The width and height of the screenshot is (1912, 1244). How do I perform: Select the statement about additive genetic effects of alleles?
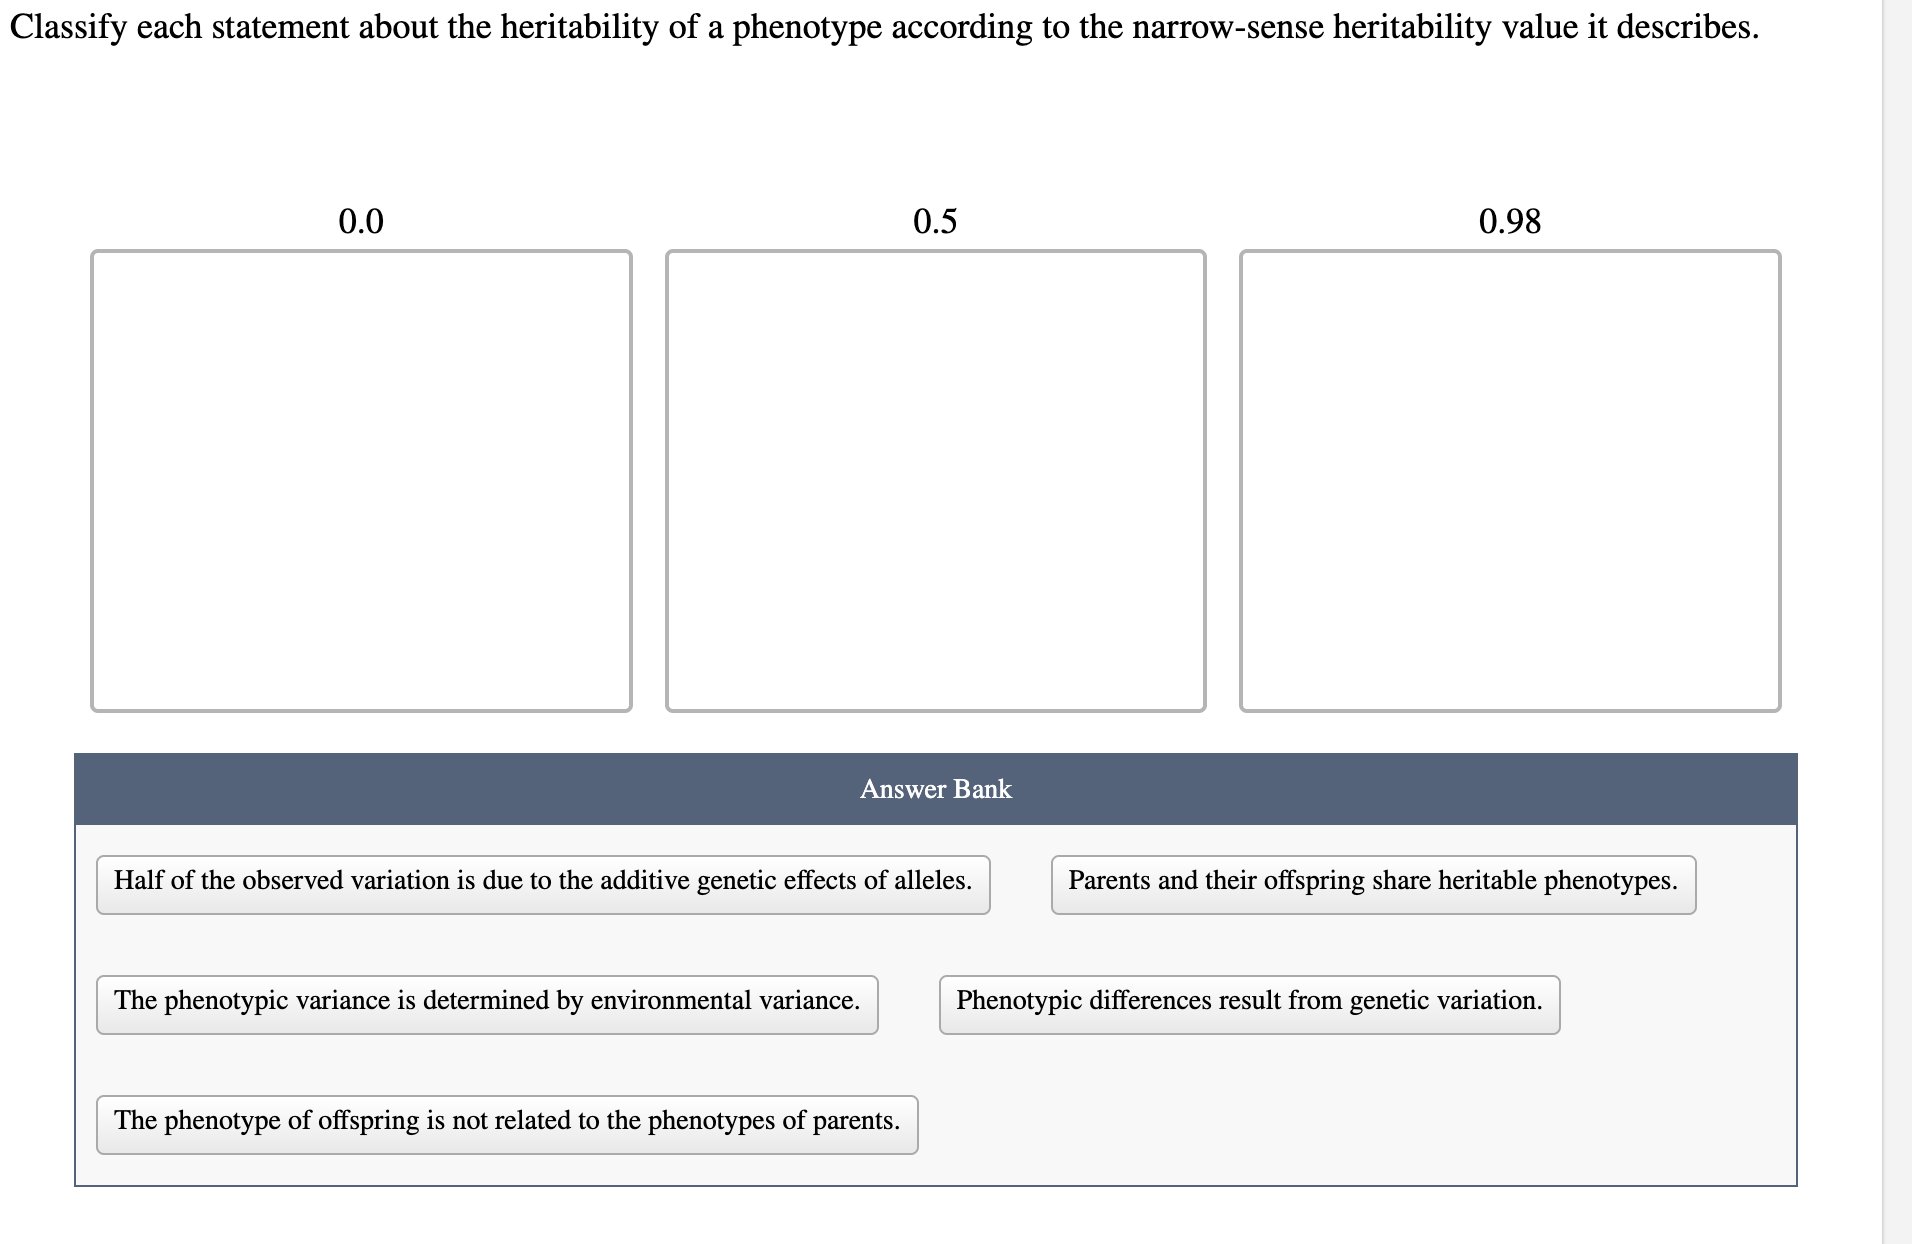click(x=543, y=884)
